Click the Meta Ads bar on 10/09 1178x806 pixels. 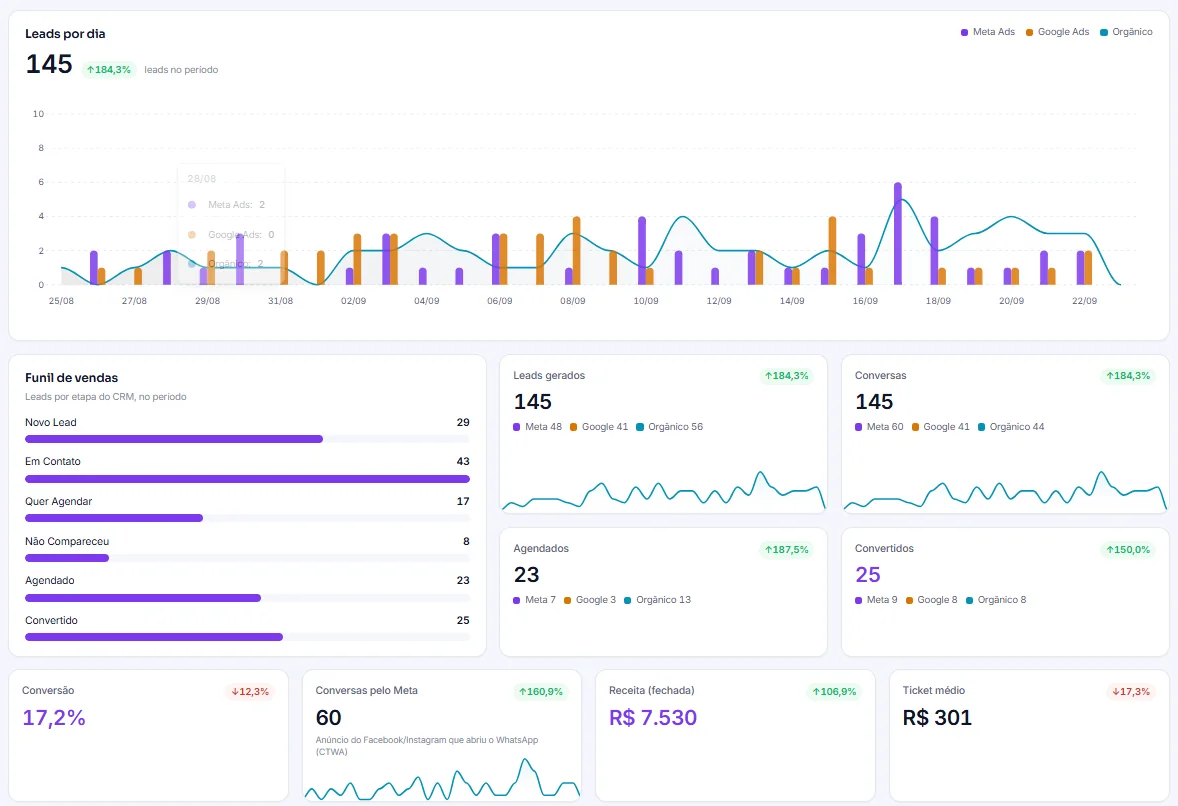coord(642,251)
